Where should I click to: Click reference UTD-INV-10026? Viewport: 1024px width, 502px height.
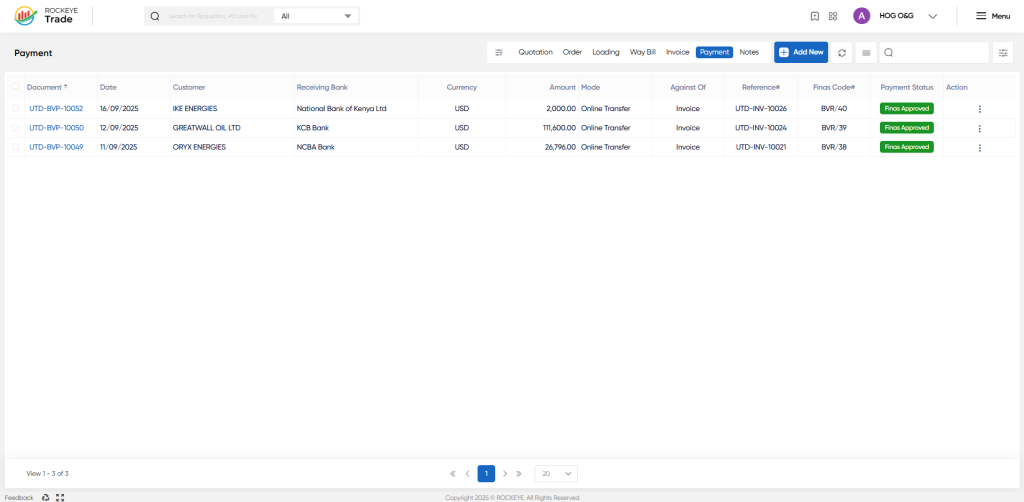coord(761,109)
